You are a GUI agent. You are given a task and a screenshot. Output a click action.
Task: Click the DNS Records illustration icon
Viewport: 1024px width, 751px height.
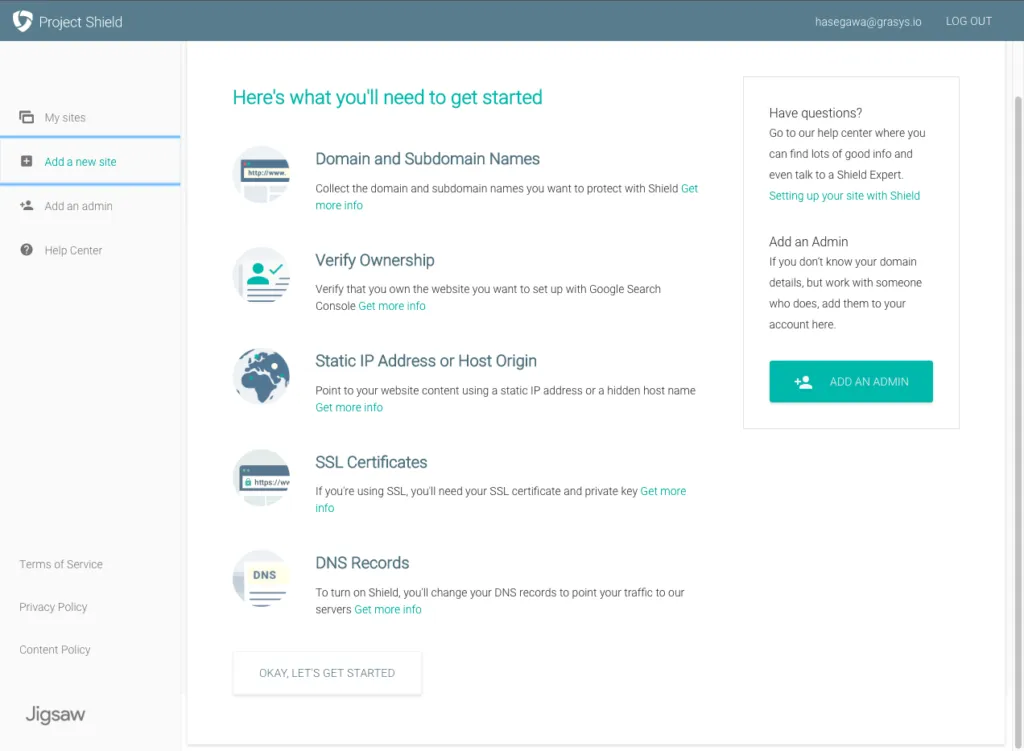(x=261, y=579)
